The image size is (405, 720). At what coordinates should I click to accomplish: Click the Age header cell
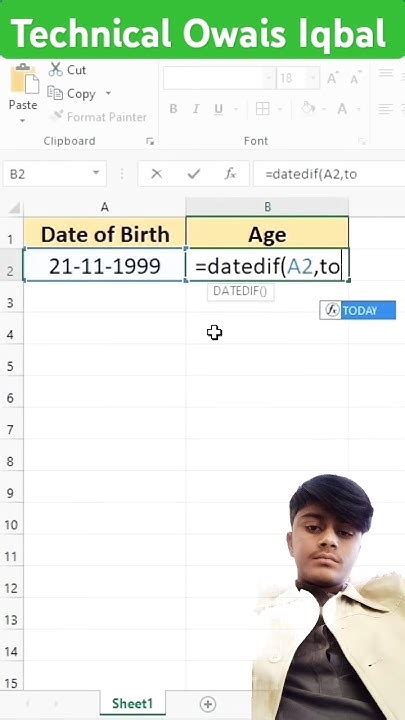267,233
